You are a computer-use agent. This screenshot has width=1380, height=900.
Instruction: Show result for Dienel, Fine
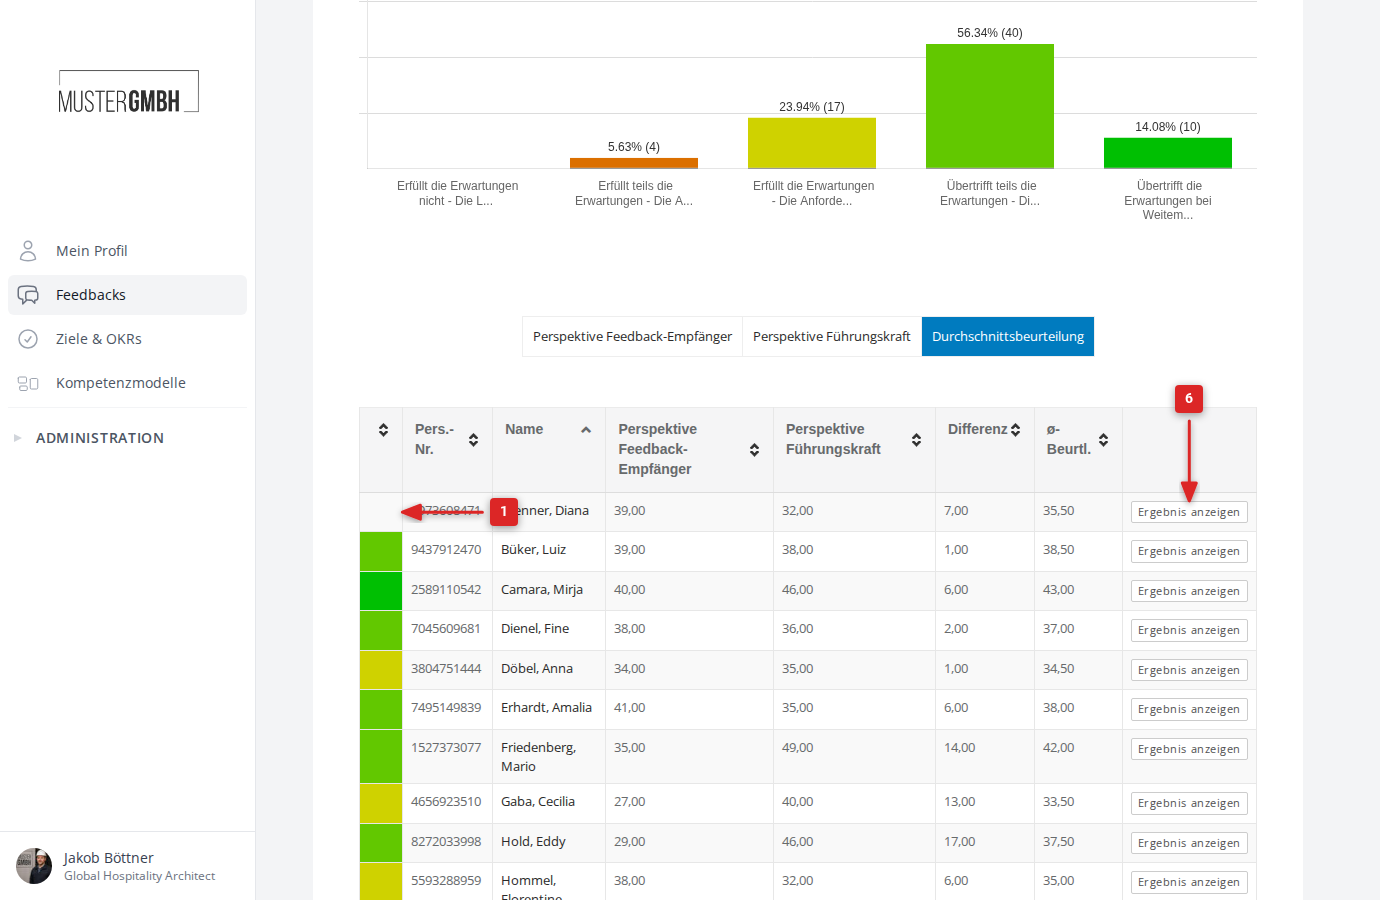click(1189, 630)
